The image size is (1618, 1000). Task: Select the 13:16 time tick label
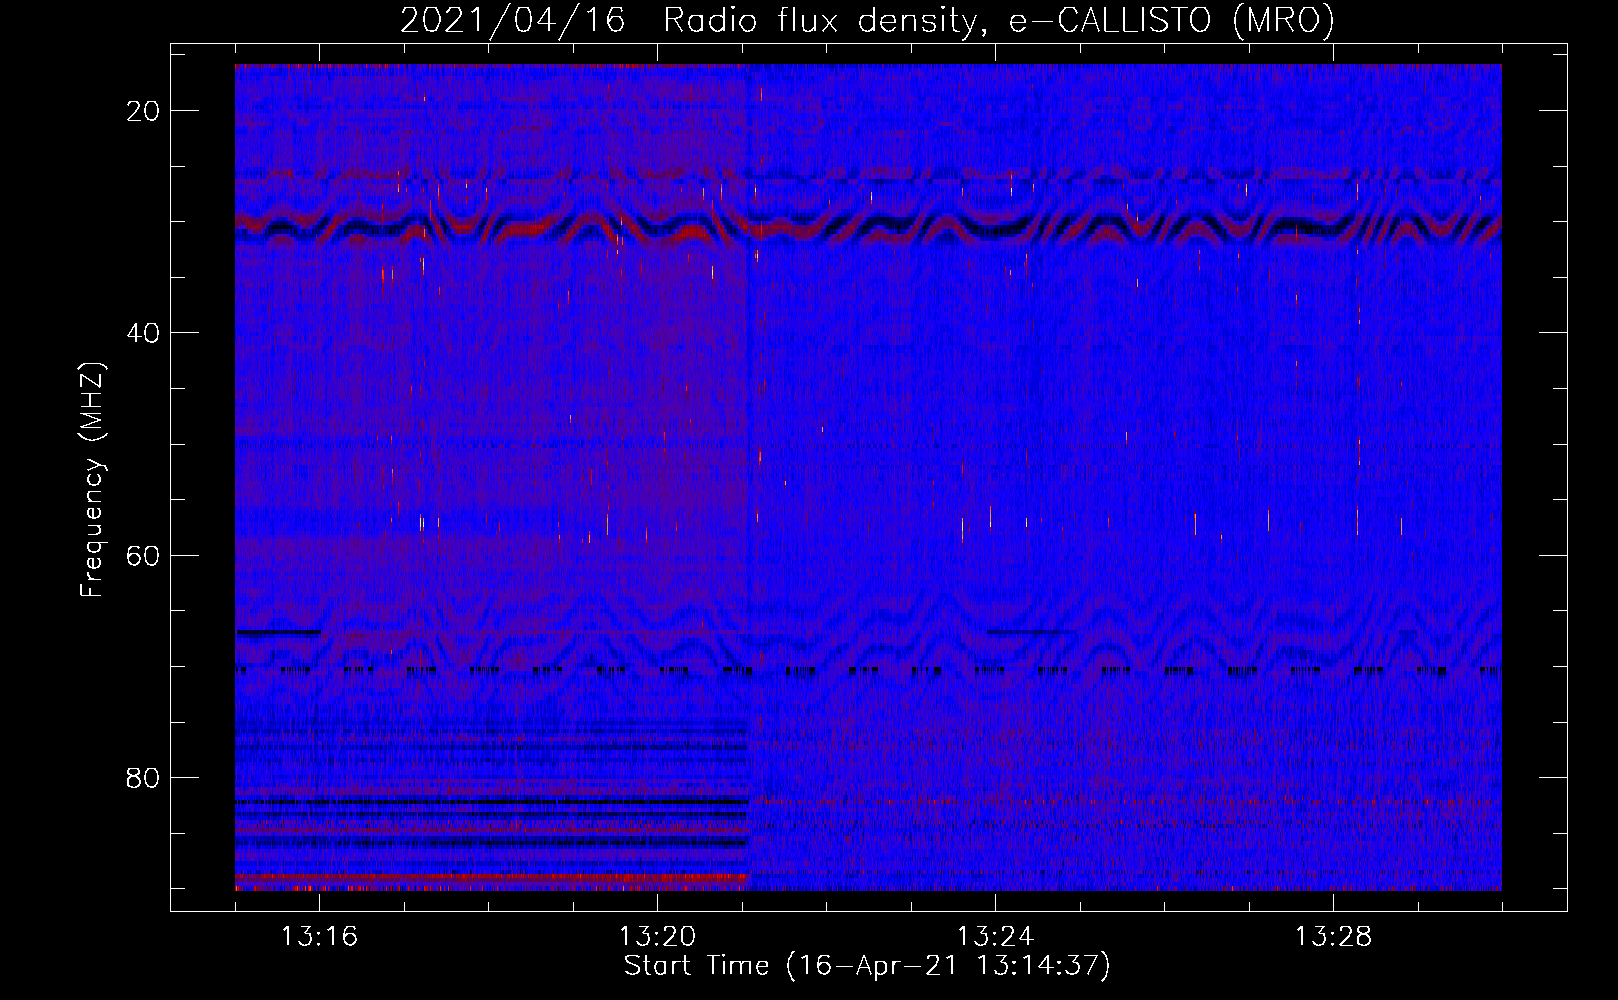pyautogui.click(x=319, y=937)
